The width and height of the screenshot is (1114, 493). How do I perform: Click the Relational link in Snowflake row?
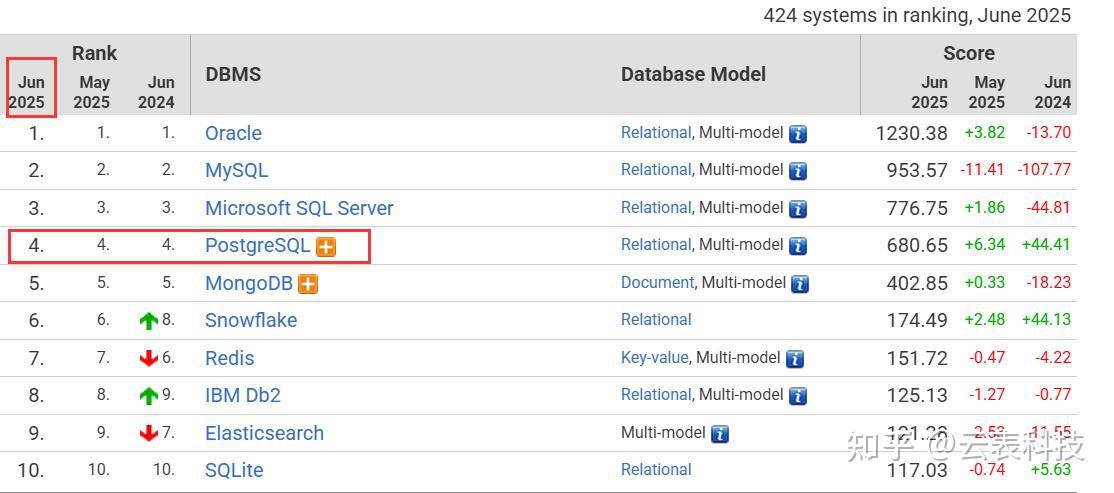[x=656, y=320]
